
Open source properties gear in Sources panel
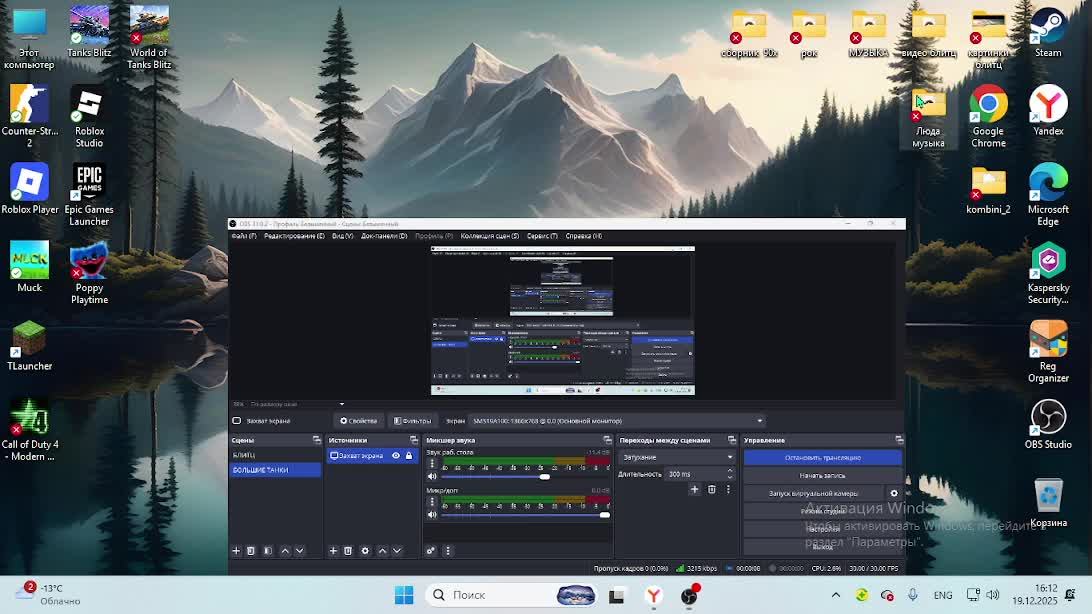click(x=365, y=551)
